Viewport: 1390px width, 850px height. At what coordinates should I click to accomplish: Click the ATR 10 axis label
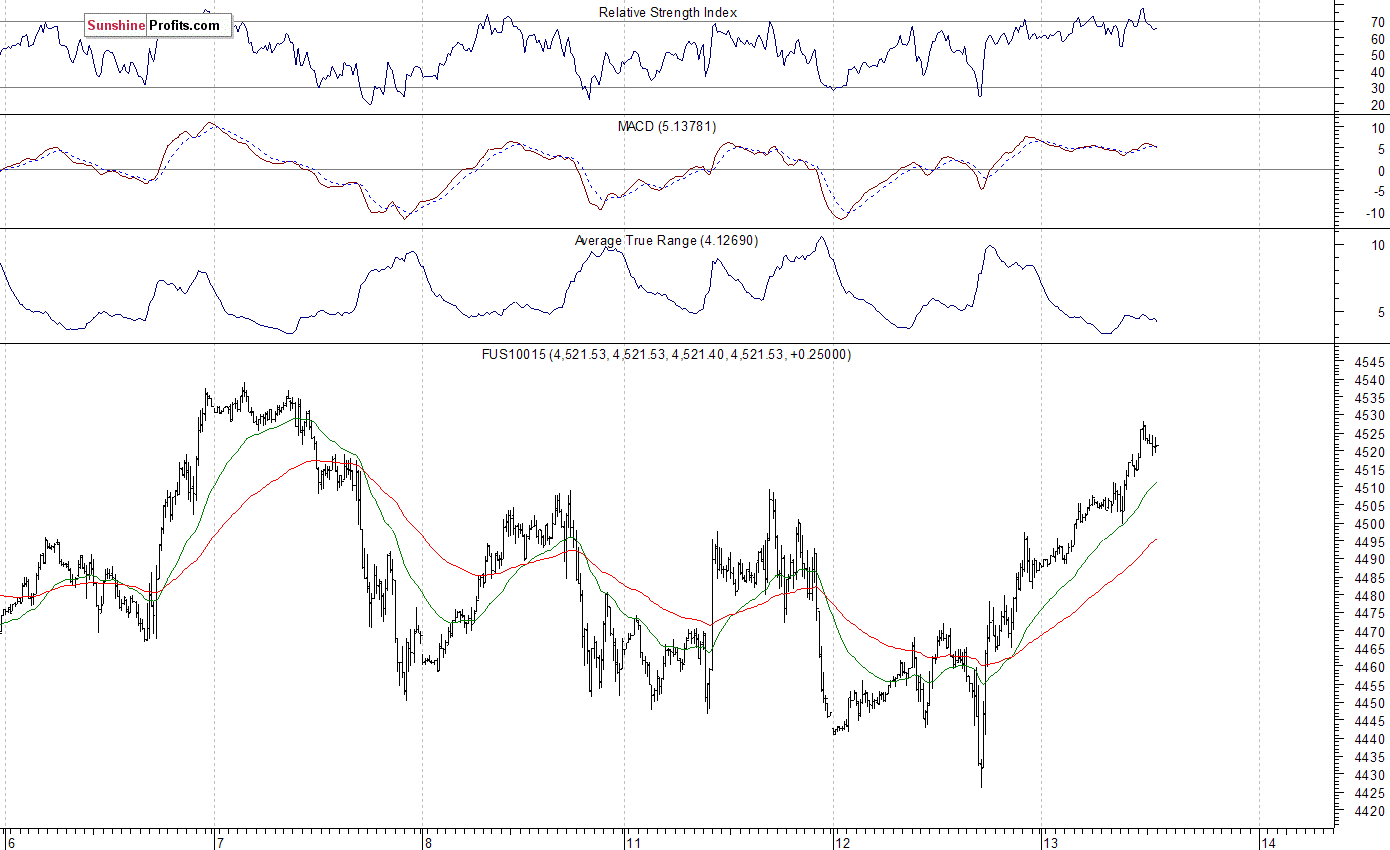(x=1378, y=245)
